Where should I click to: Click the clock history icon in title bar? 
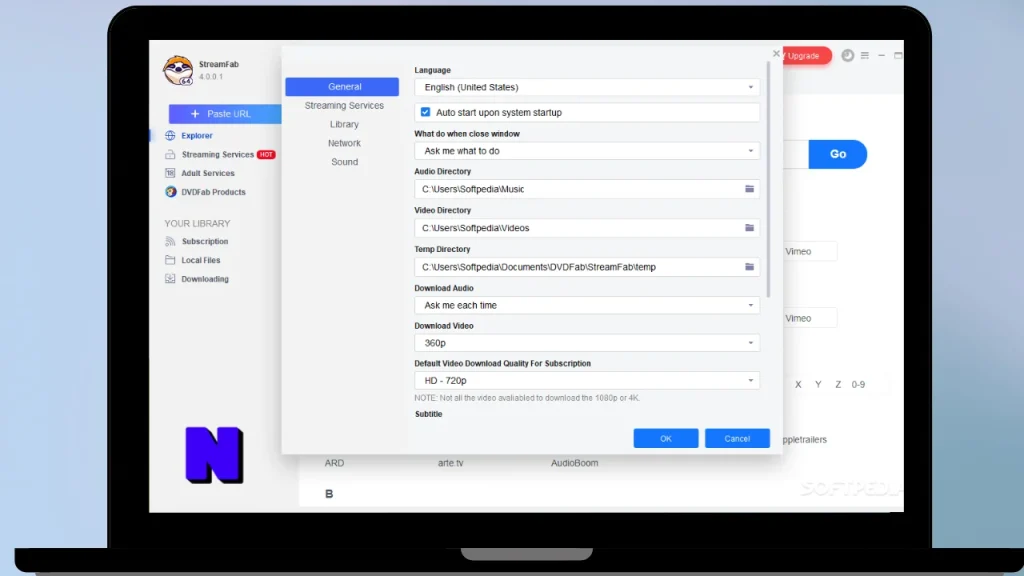pyautogui.click(x=847, y=56)
